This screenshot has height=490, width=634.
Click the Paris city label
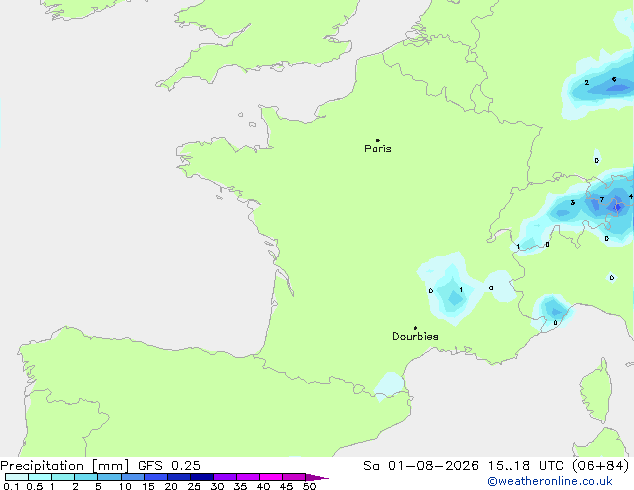coord(378,149)
